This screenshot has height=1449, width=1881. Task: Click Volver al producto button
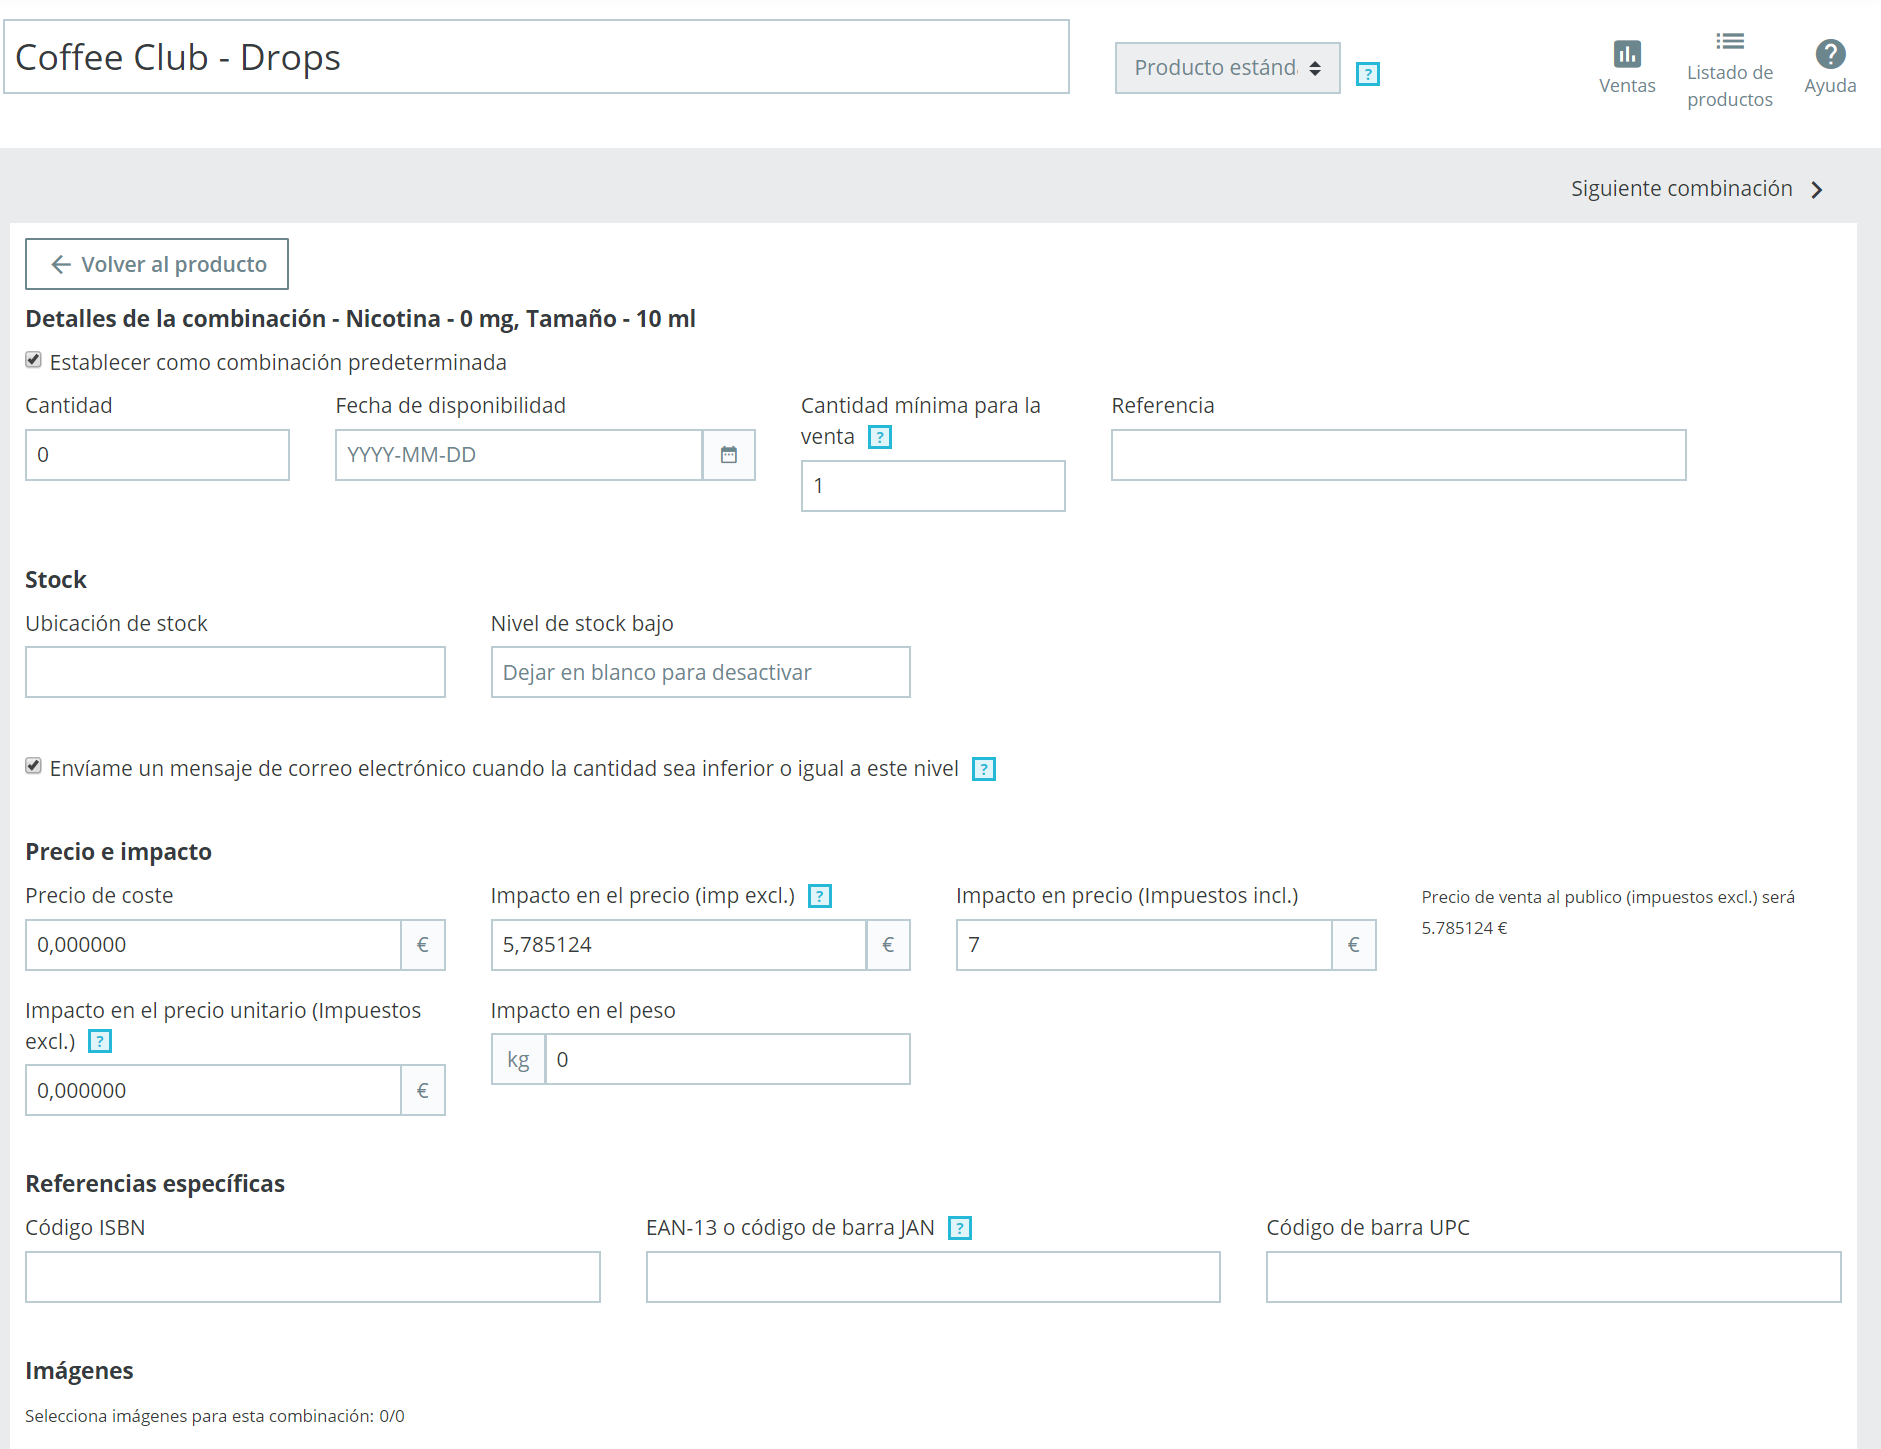tap(157, 264)
